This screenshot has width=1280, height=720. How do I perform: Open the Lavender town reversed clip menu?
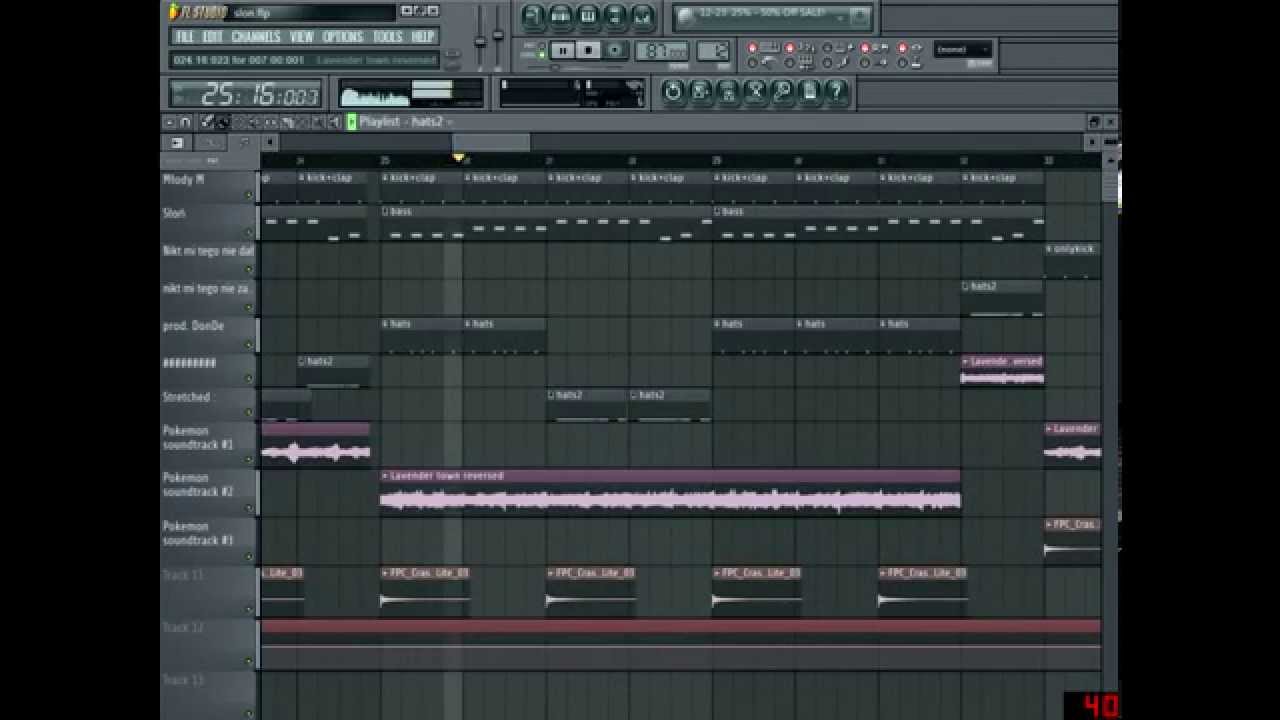click(385, 476)
